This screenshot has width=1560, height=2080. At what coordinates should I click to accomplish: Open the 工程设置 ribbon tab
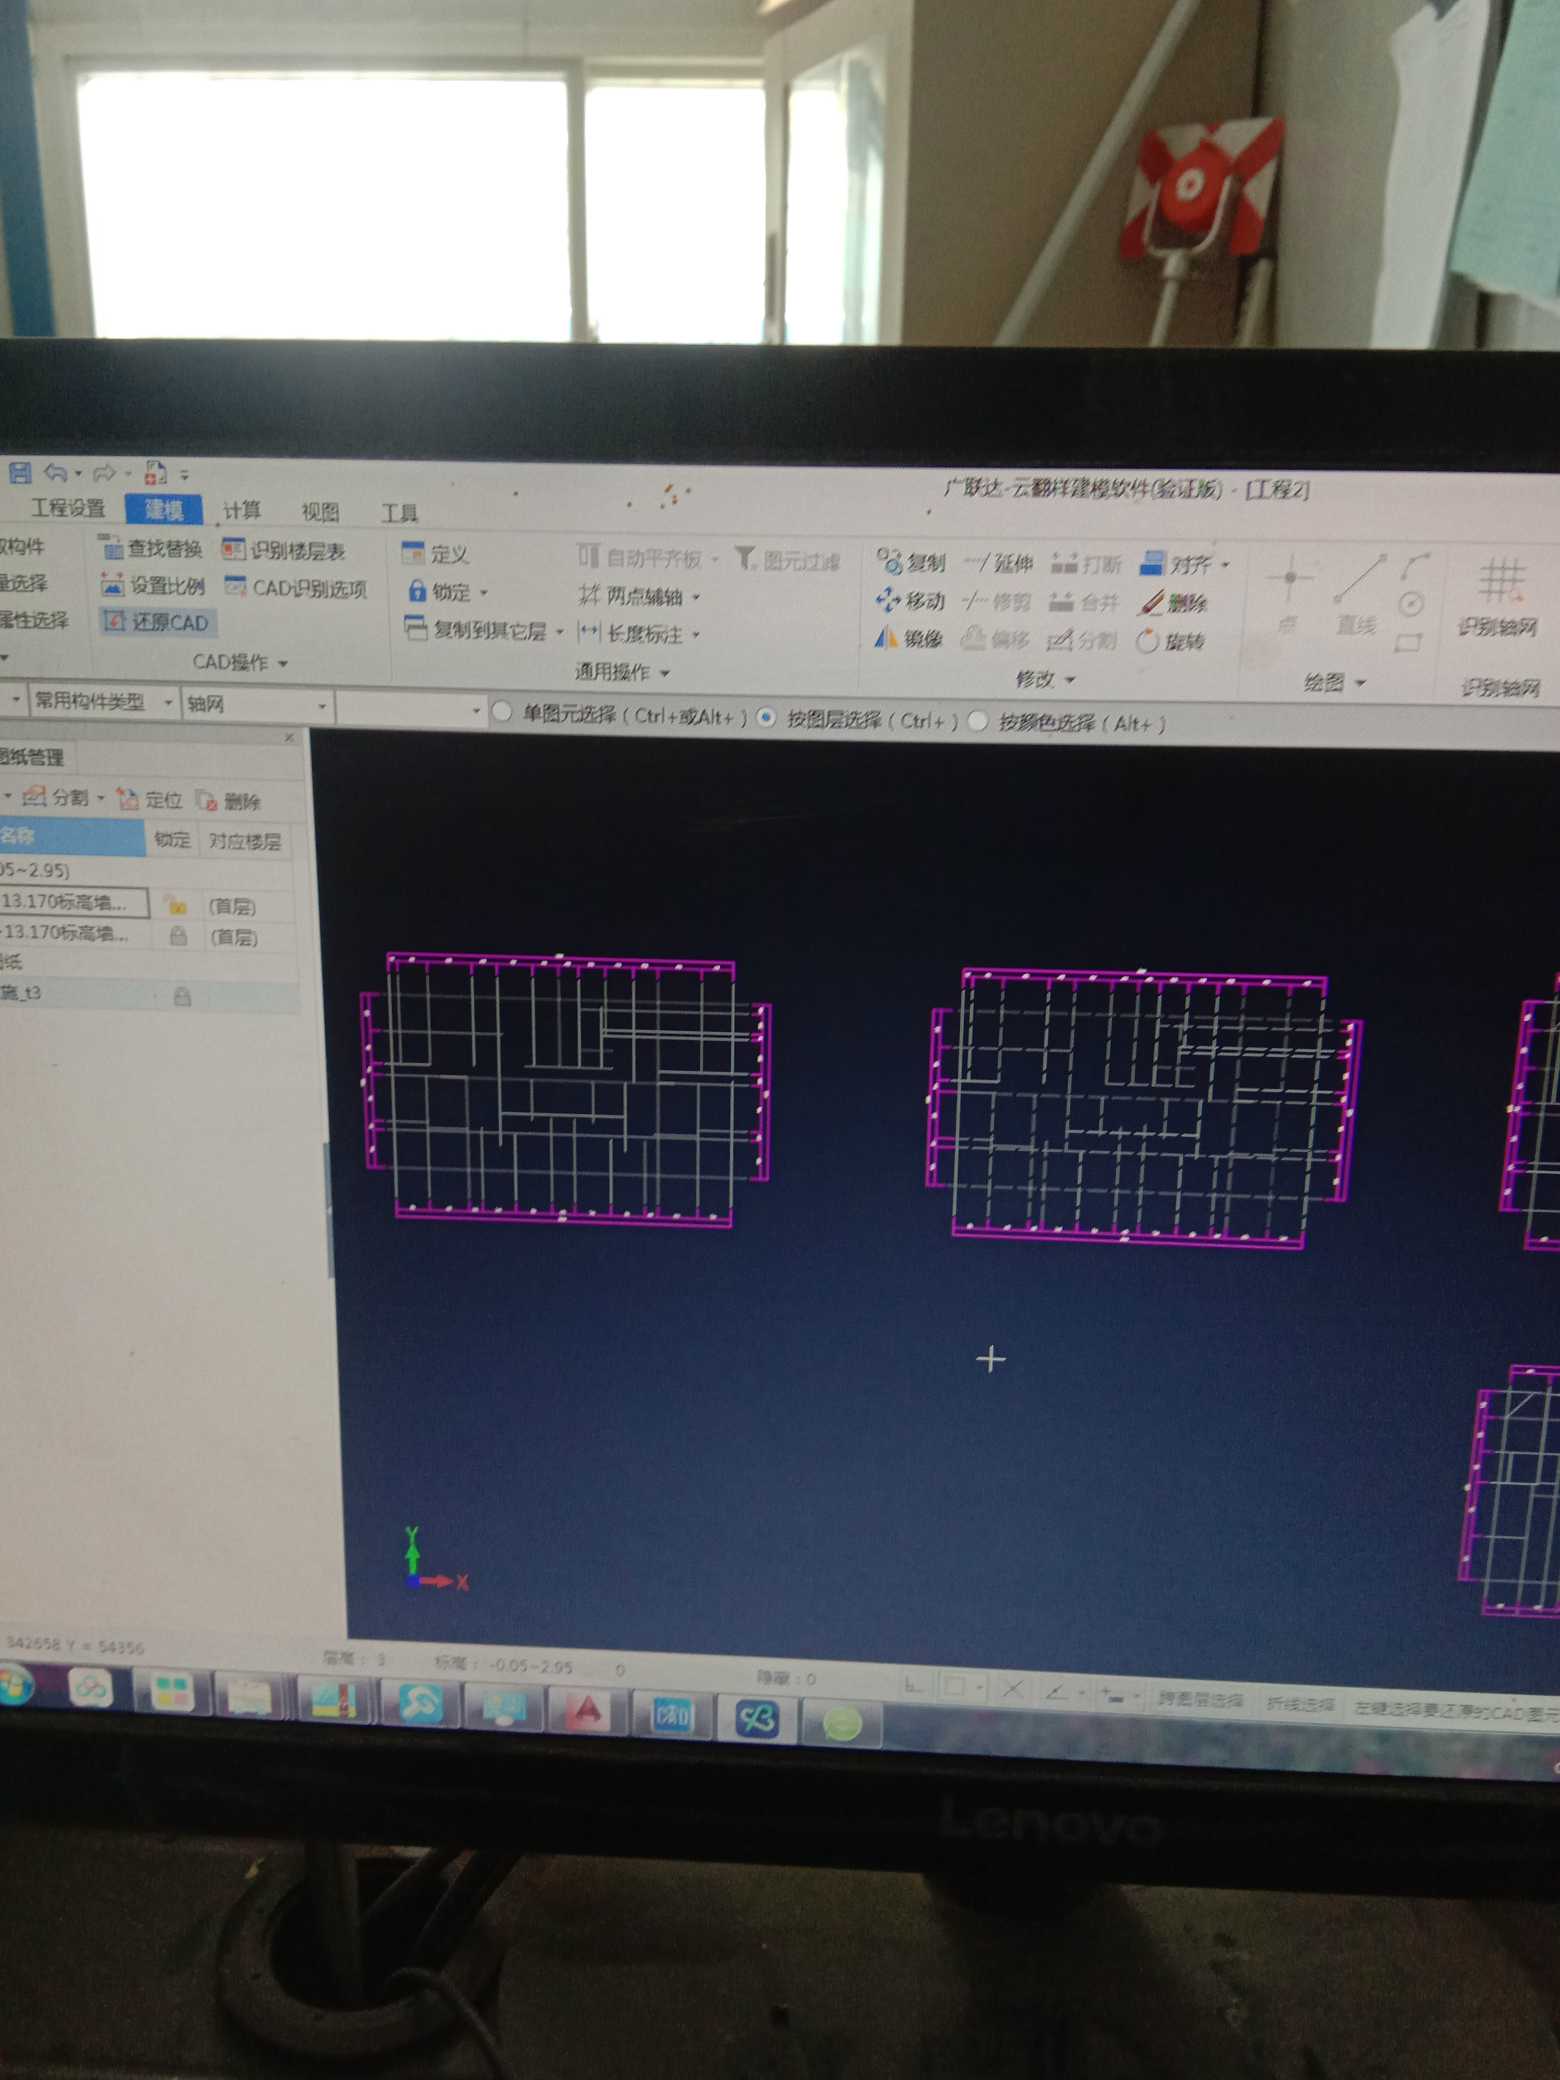[x=67, y=507]
